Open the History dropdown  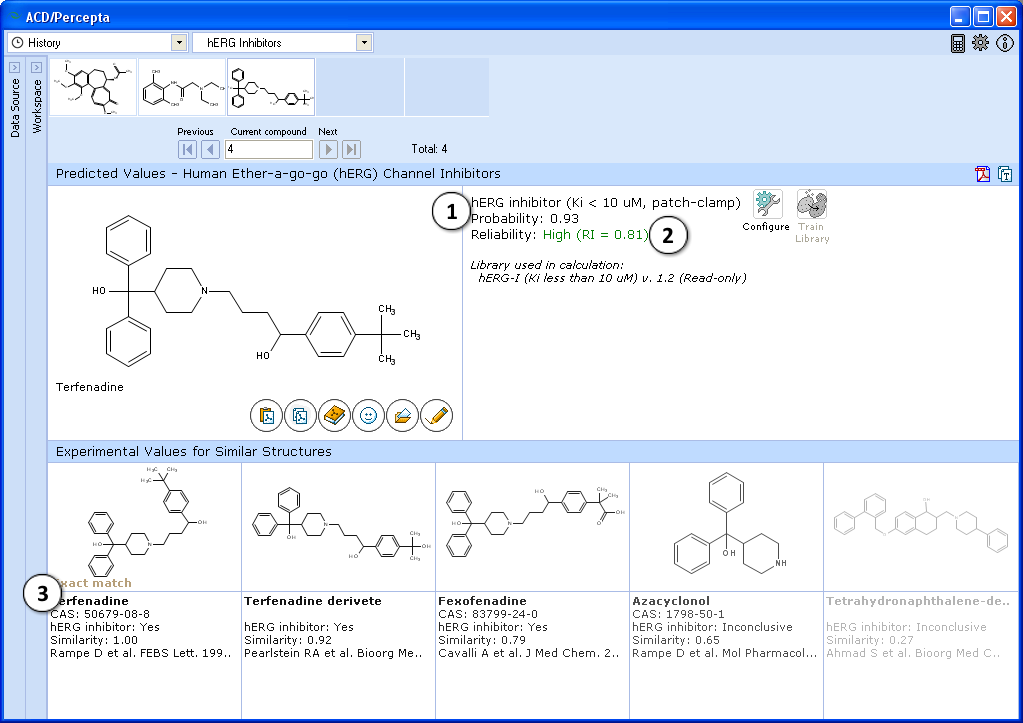click(179, 42)
